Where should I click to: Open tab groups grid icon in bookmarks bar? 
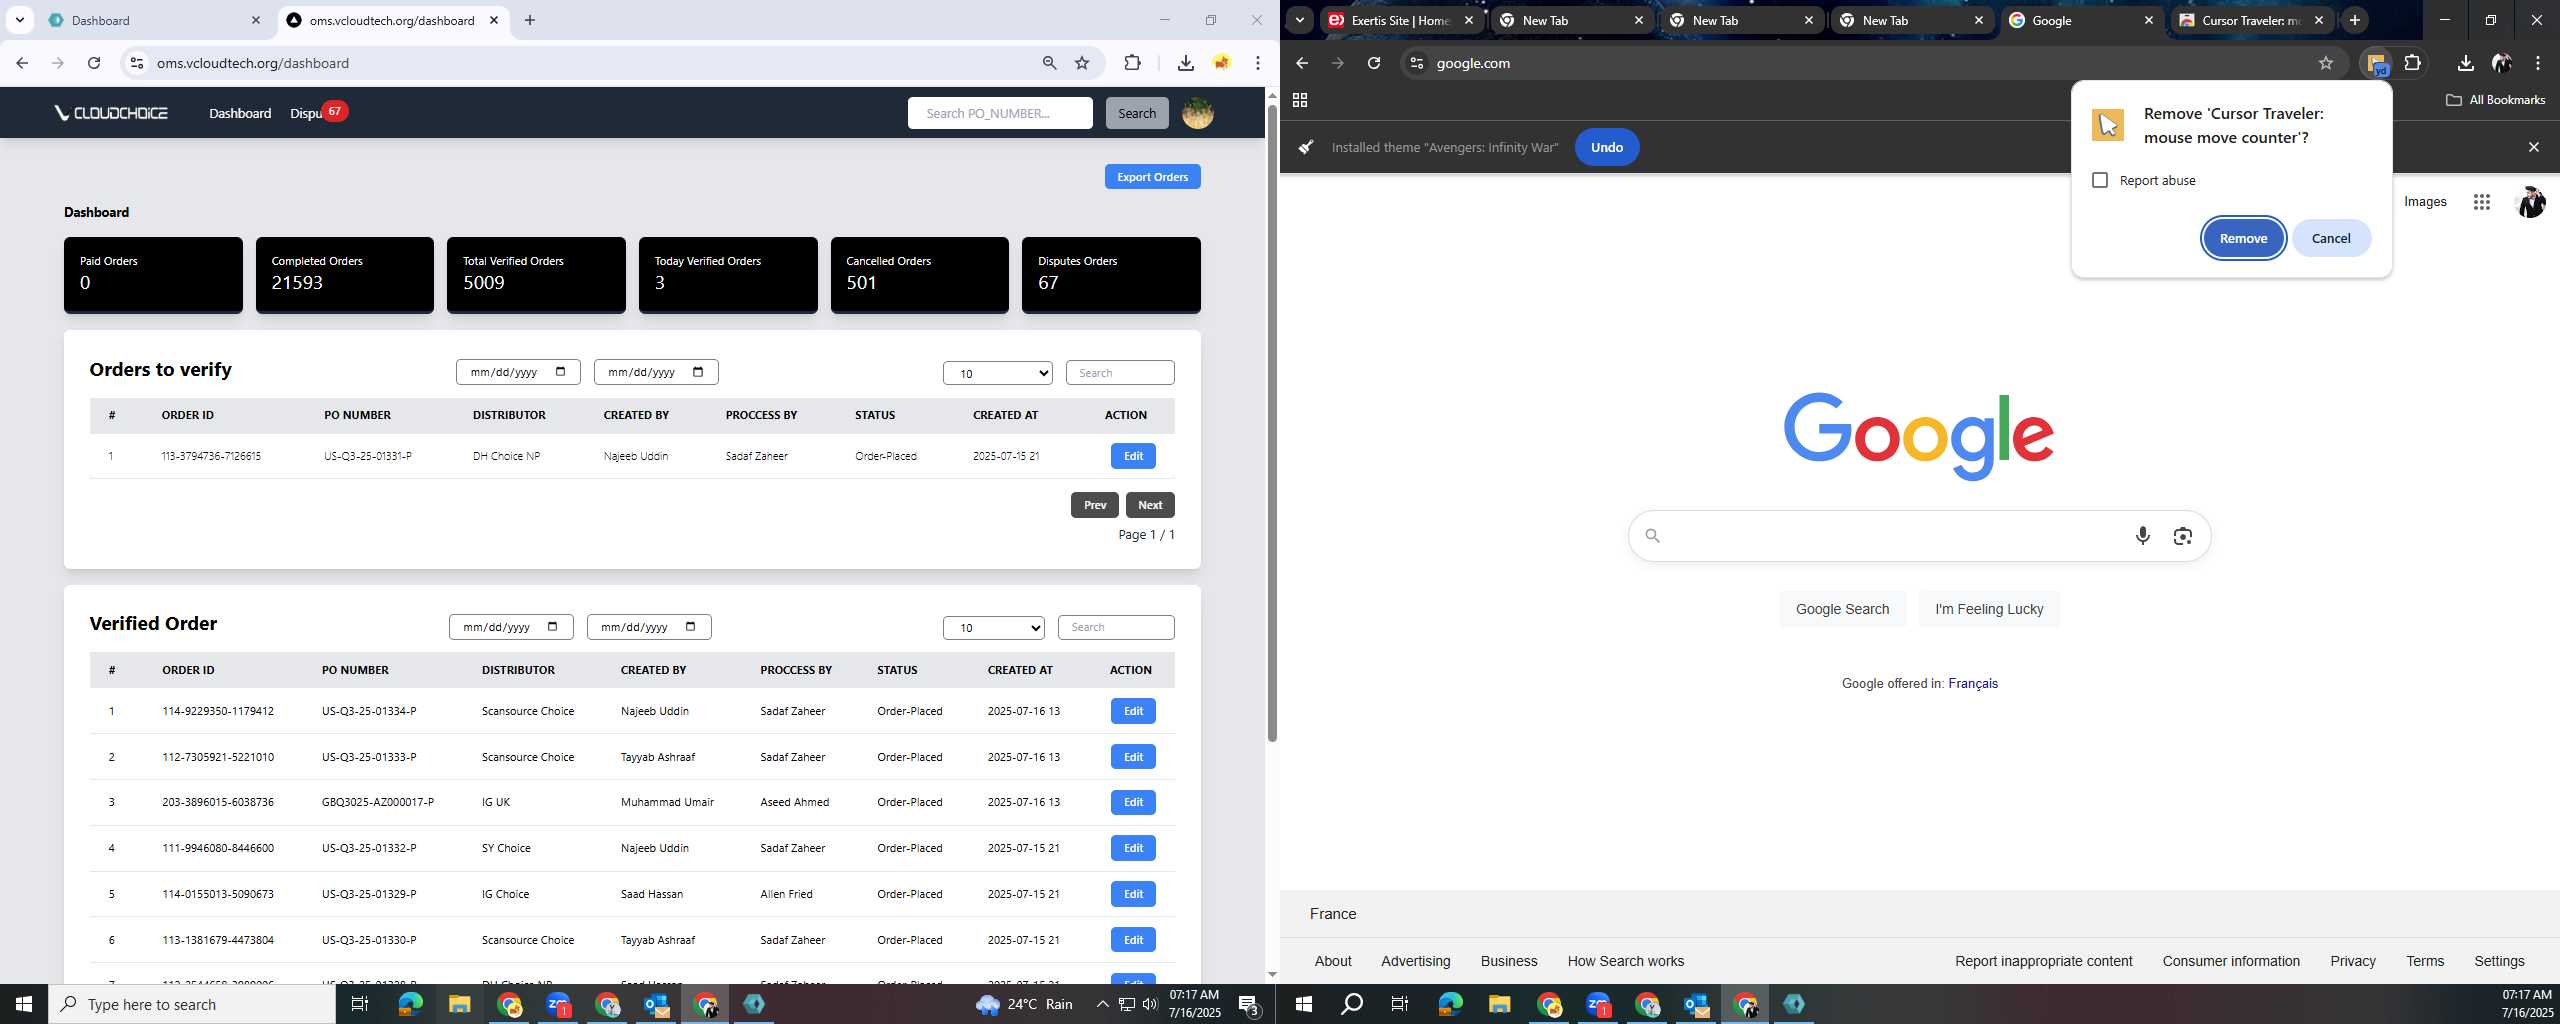pyautogui.click(x=1300, y=100)
